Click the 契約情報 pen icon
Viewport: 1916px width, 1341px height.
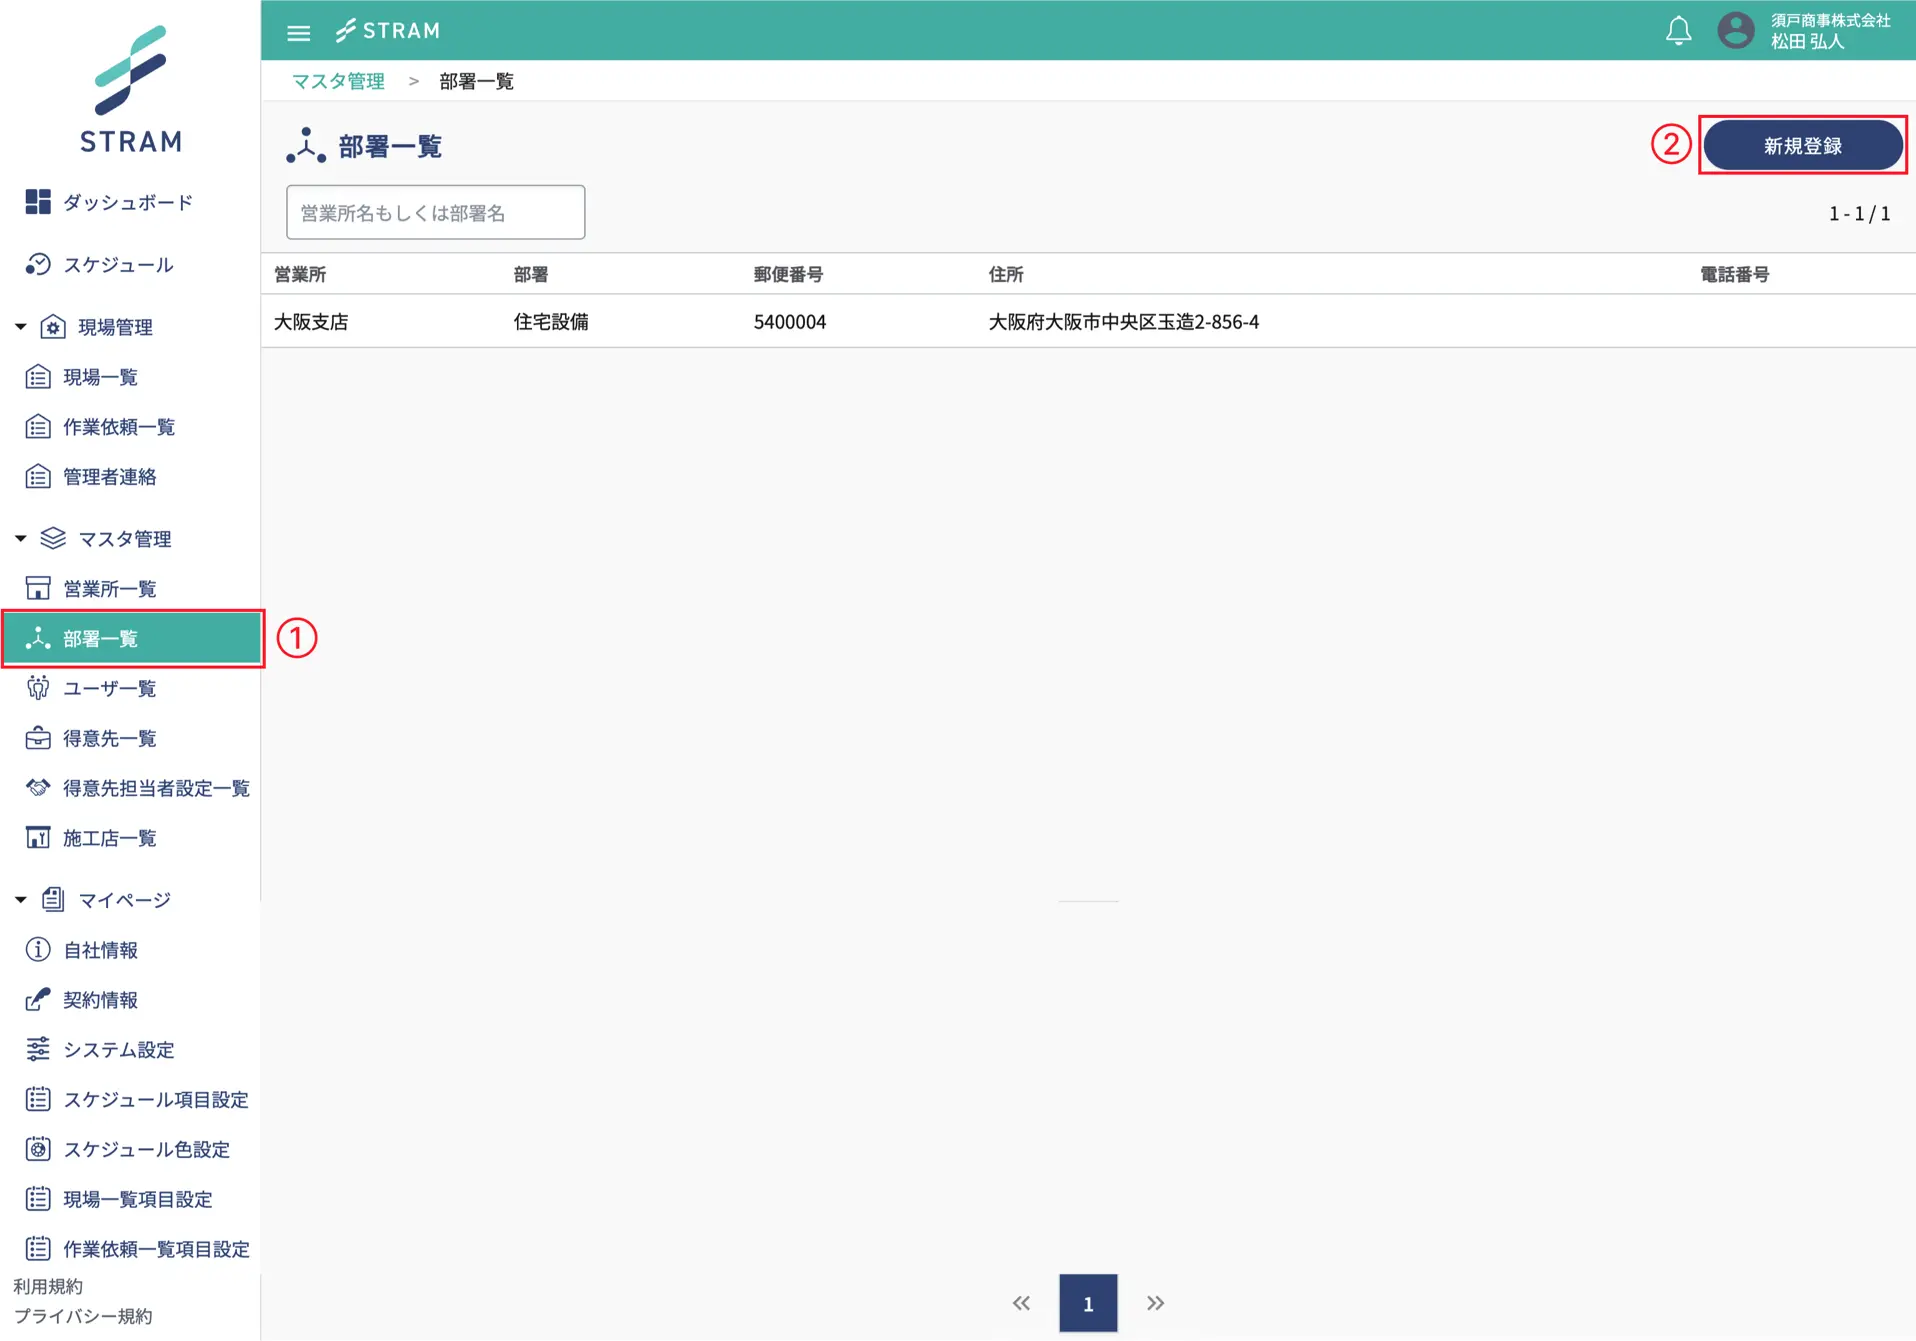(38, 999)
